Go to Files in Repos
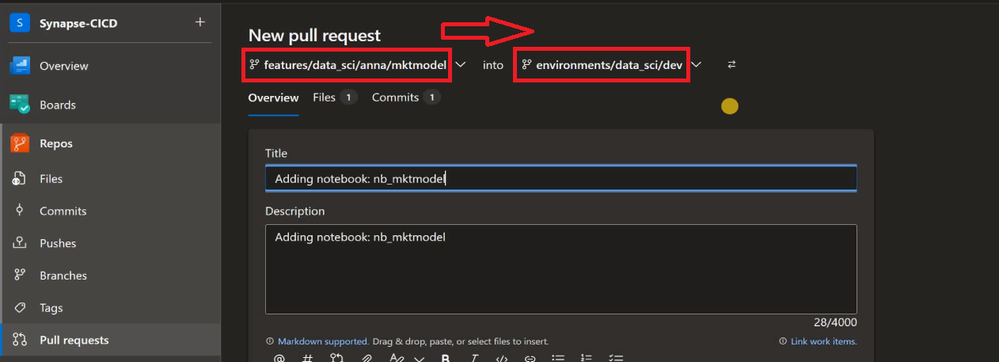The width and height of the screenshot is (999, 362). [51, 179]
